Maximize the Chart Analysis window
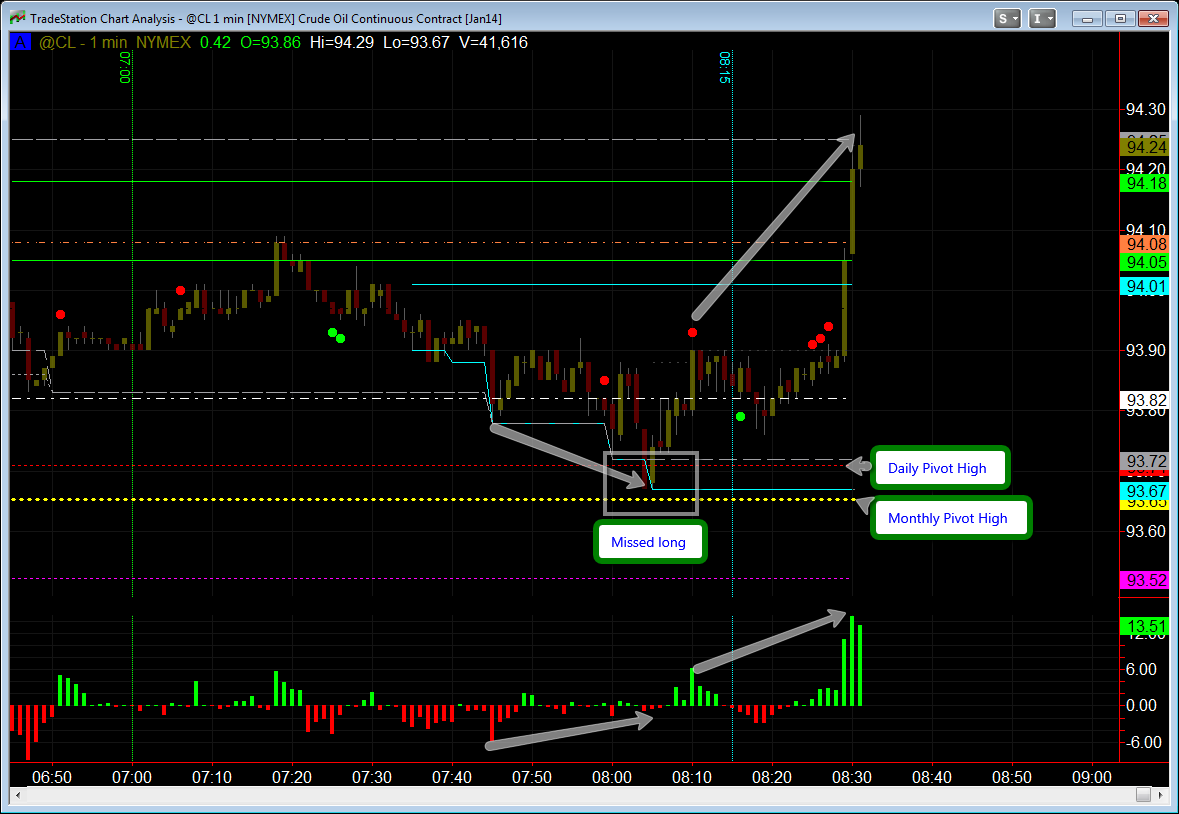This screenshot has width=1179, height=814. click(1120, 19)
